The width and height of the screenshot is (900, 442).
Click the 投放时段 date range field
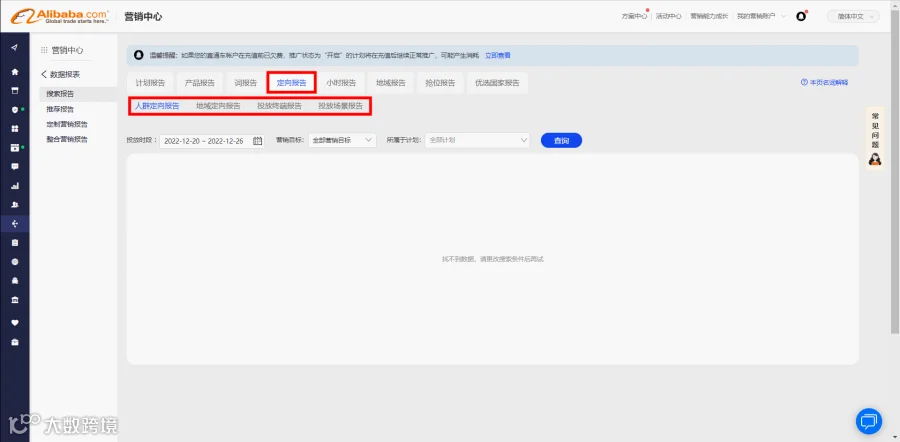(212, 141)
